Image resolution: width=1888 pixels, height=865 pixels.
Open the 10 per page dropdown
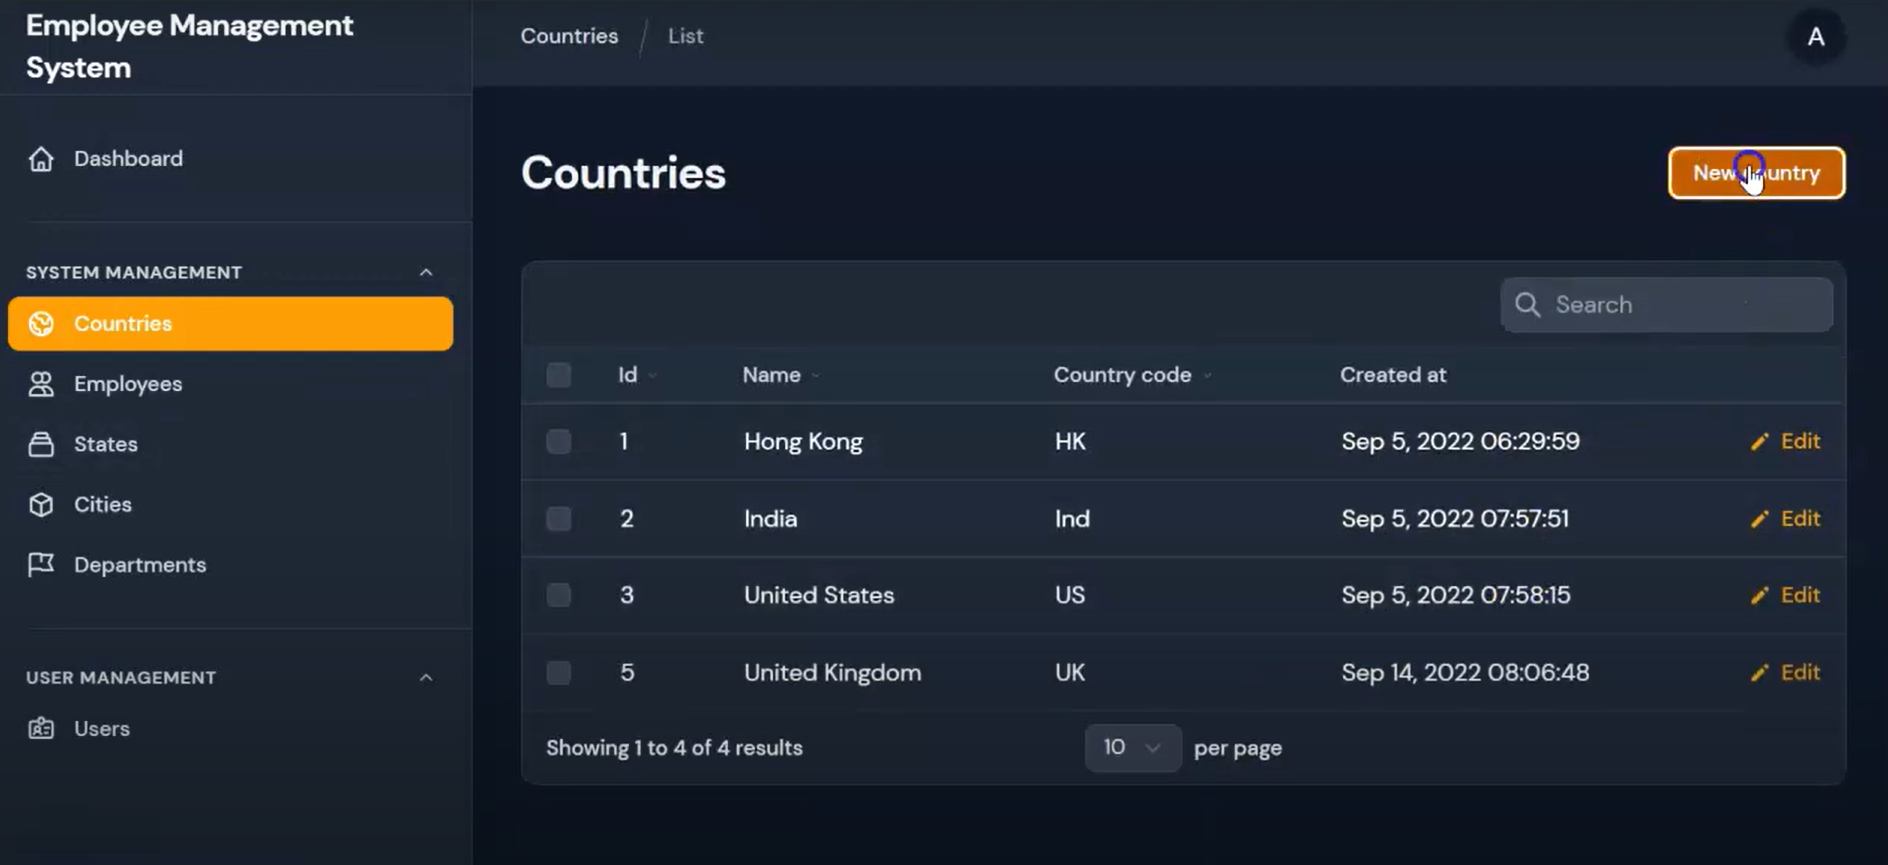pyautogui.click(x=1132, y=748)
